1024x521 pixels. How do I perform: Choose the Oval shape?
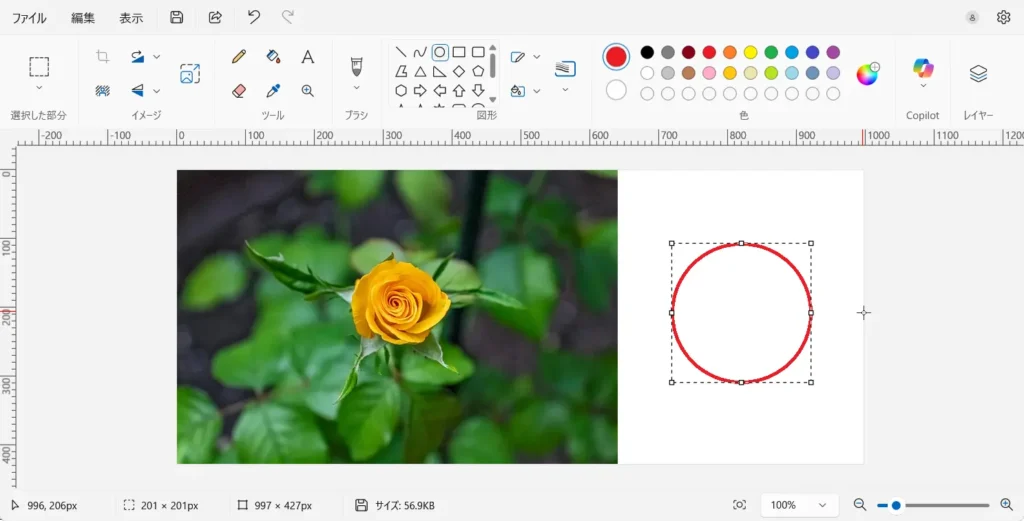pyautogui.click(x=440, y=52)
